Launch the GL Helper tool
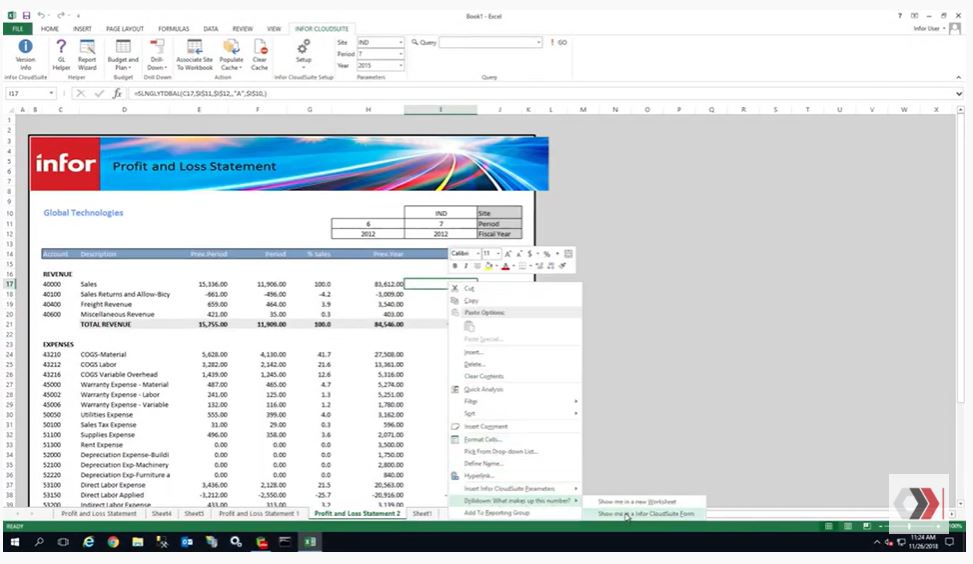This screenshot has height=564, width=973. tap(61, 55)
